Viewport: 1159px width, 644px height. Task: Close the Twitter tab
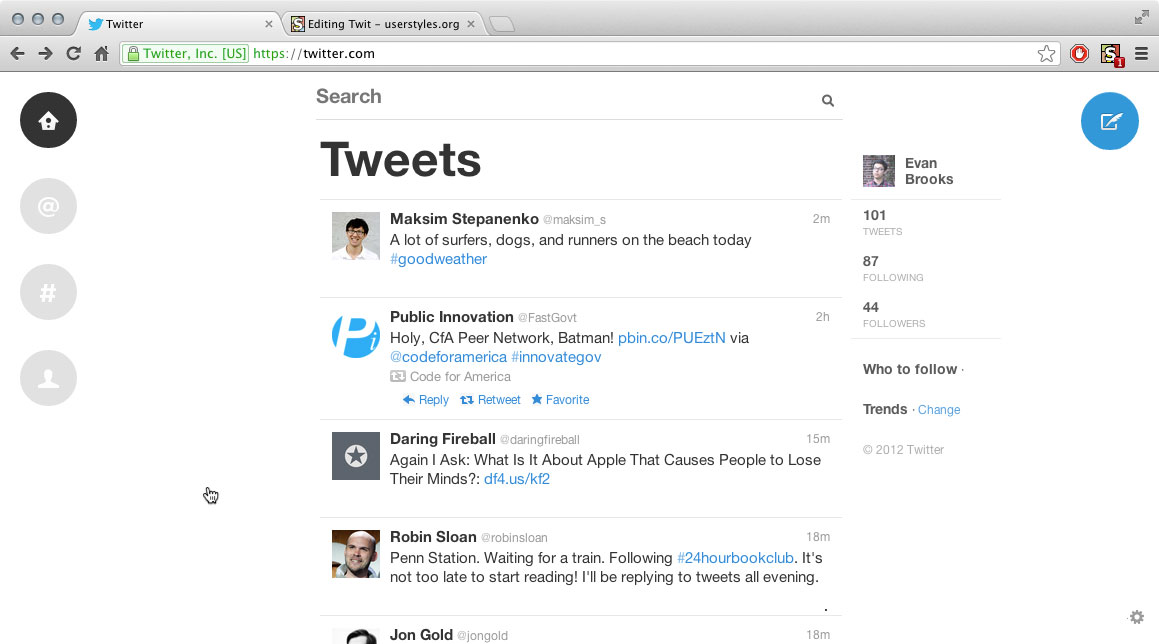(x=268, y=24)
